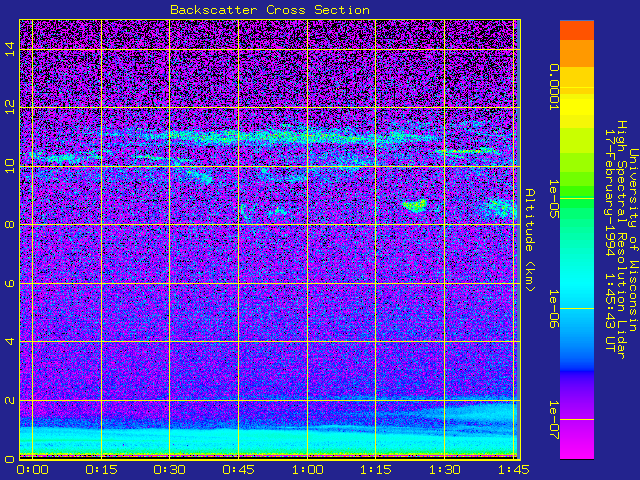Click the bright green cloud patch near 1:25
Screen dimensions: 640x480
(x=415, y=205)
